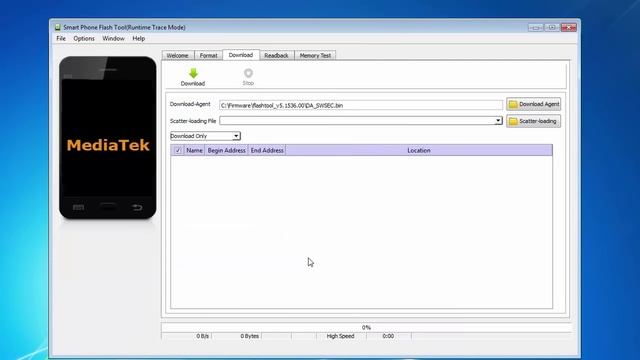Click the 0:00 elapsed time text
Screen dimensions: 640x360
388,336
